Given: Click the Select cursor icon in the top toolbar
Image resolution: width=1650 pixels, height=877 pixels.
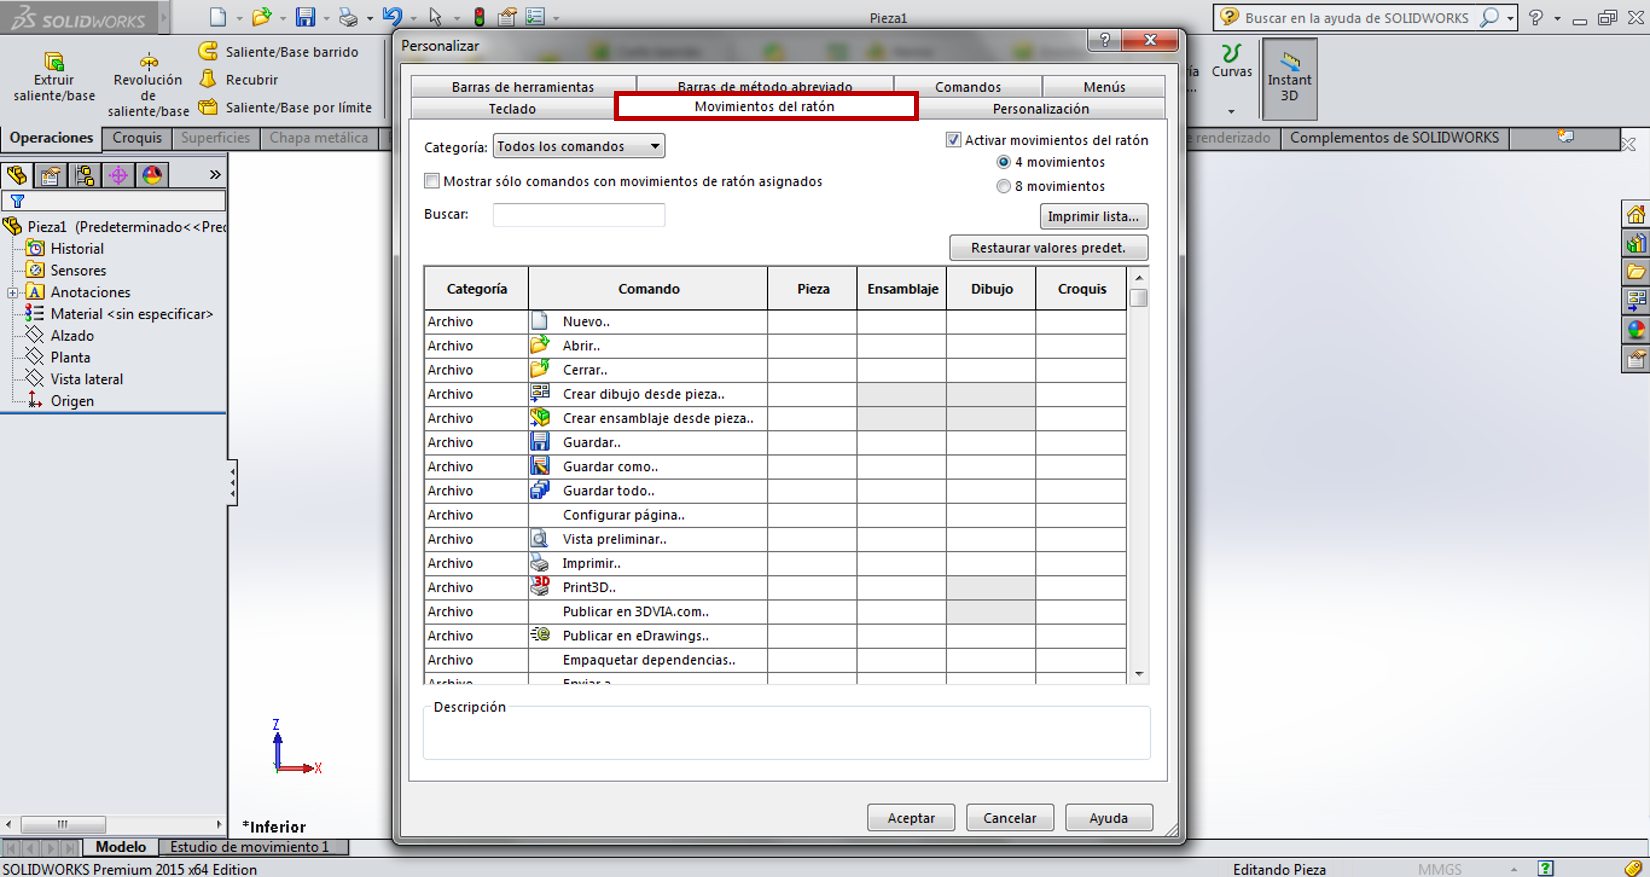Looking at the screenshot, I should point(435,17).
